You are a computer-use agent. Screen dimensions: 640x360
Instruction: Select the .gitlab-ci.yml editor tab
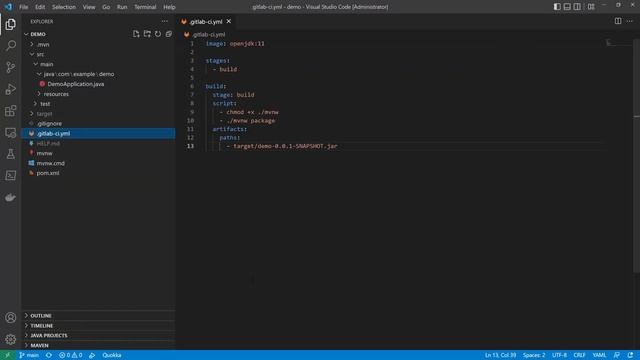pos(206,22)
